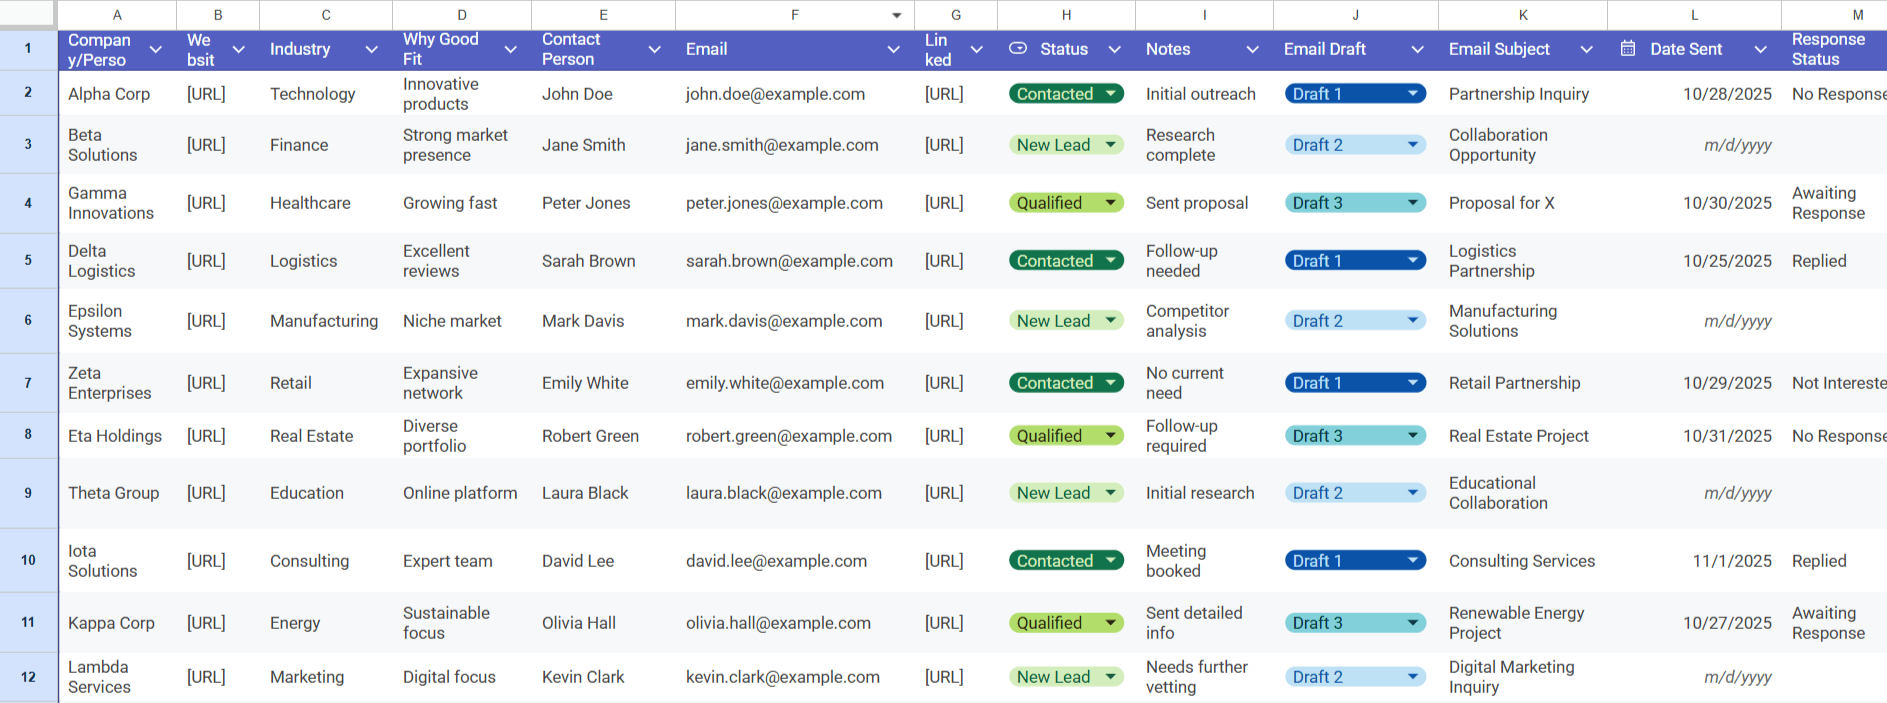Select the row 5 header
This screenshot has width=1887, height=703.
coord(28,261)
